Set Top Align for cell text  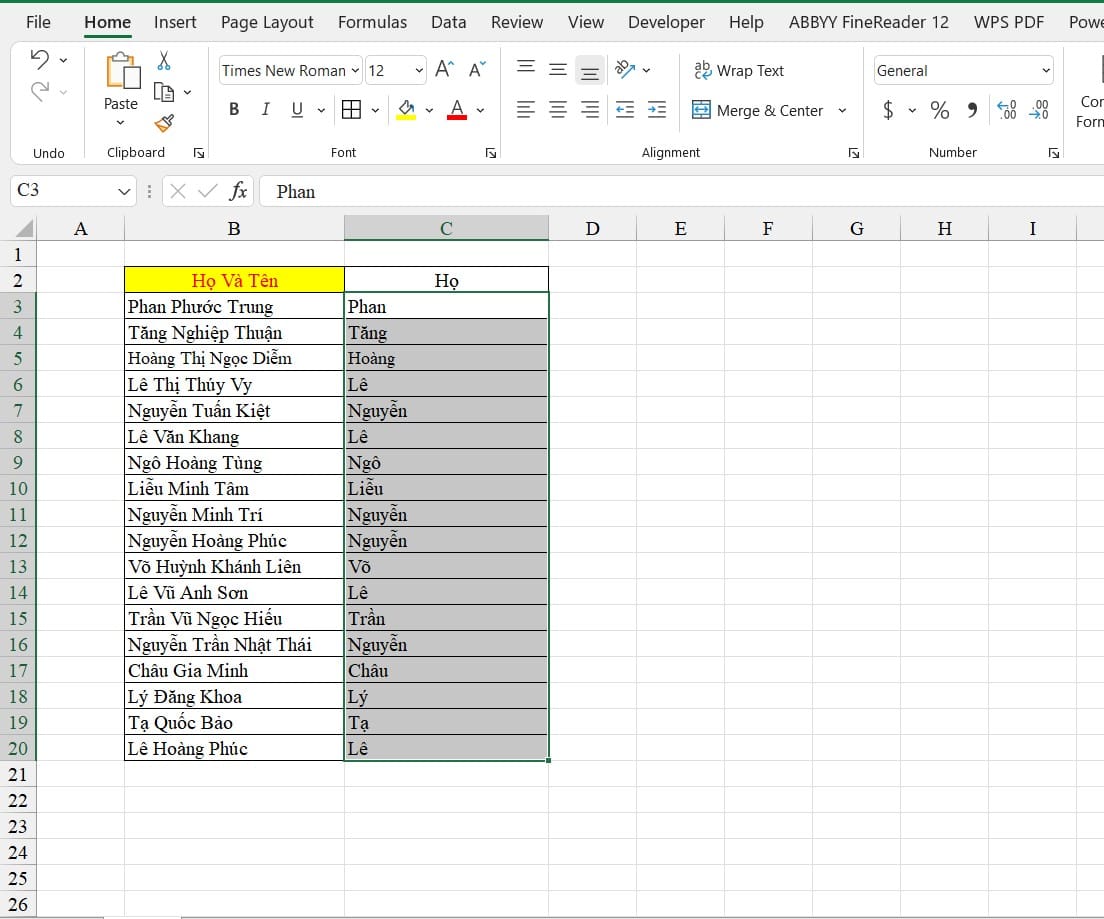click(x=526, y=68)
